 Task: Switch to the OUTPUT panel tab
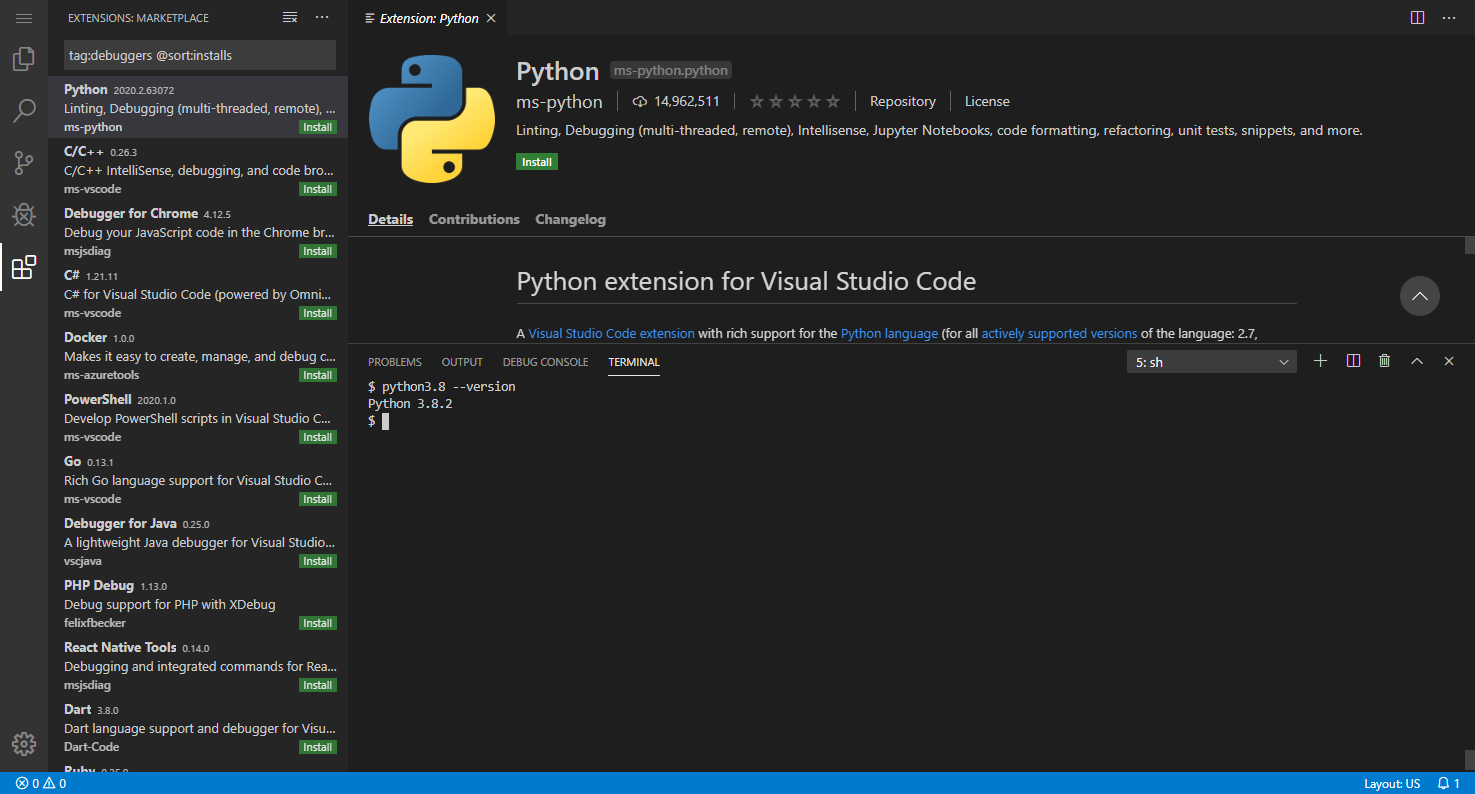(x=462, y=362)
